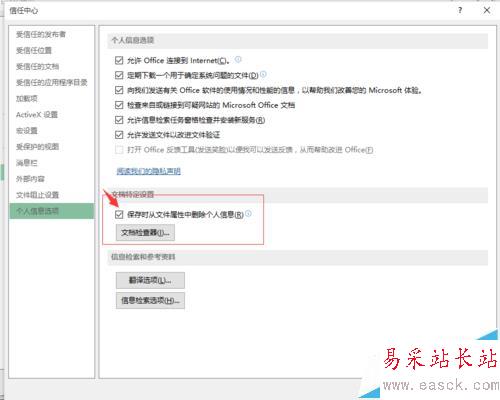500x400 pixels.
Task: Open the privacy statement link
Action: pos(149,171)
